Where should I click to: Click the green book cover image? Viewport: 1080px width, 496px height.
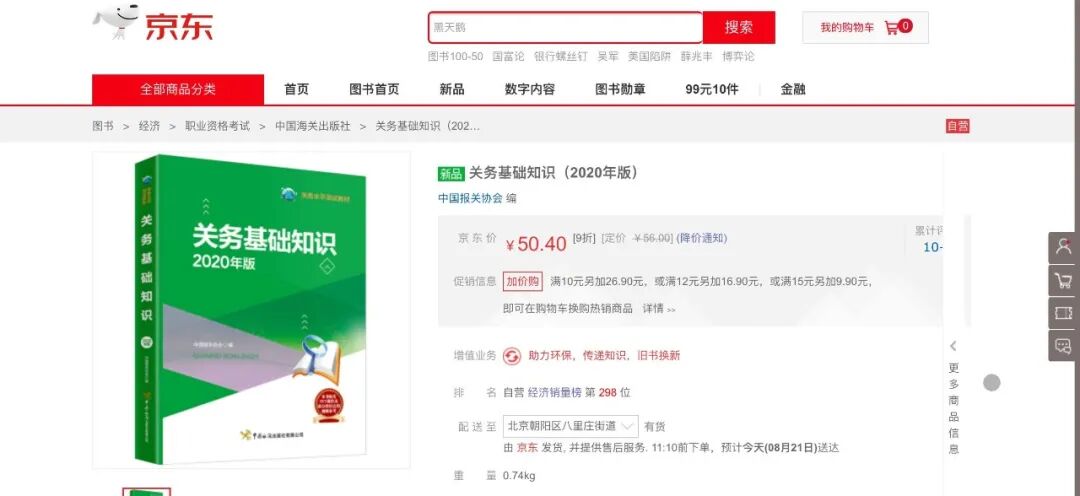coord(251,310)
